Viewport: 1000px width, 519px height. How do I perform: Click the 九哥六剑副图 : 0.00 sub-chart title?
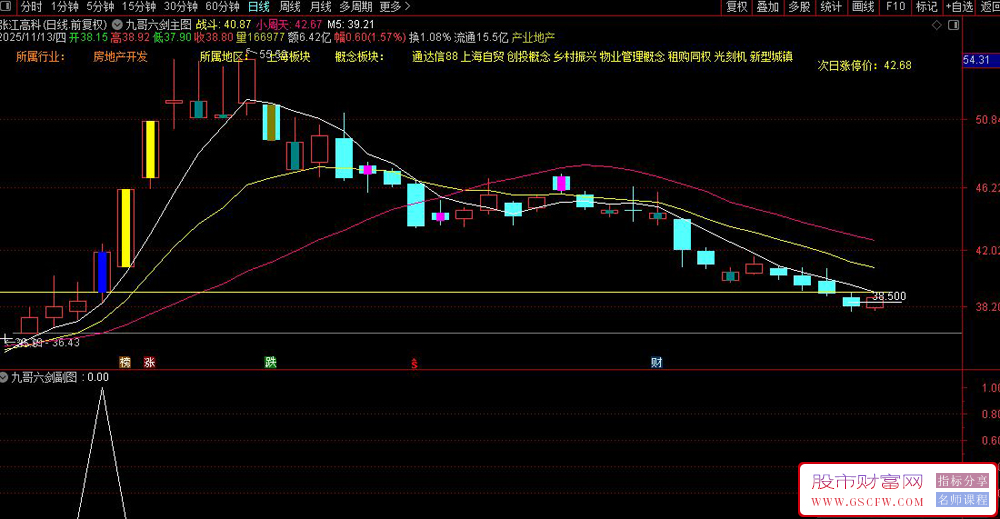[x=60, y=377]
